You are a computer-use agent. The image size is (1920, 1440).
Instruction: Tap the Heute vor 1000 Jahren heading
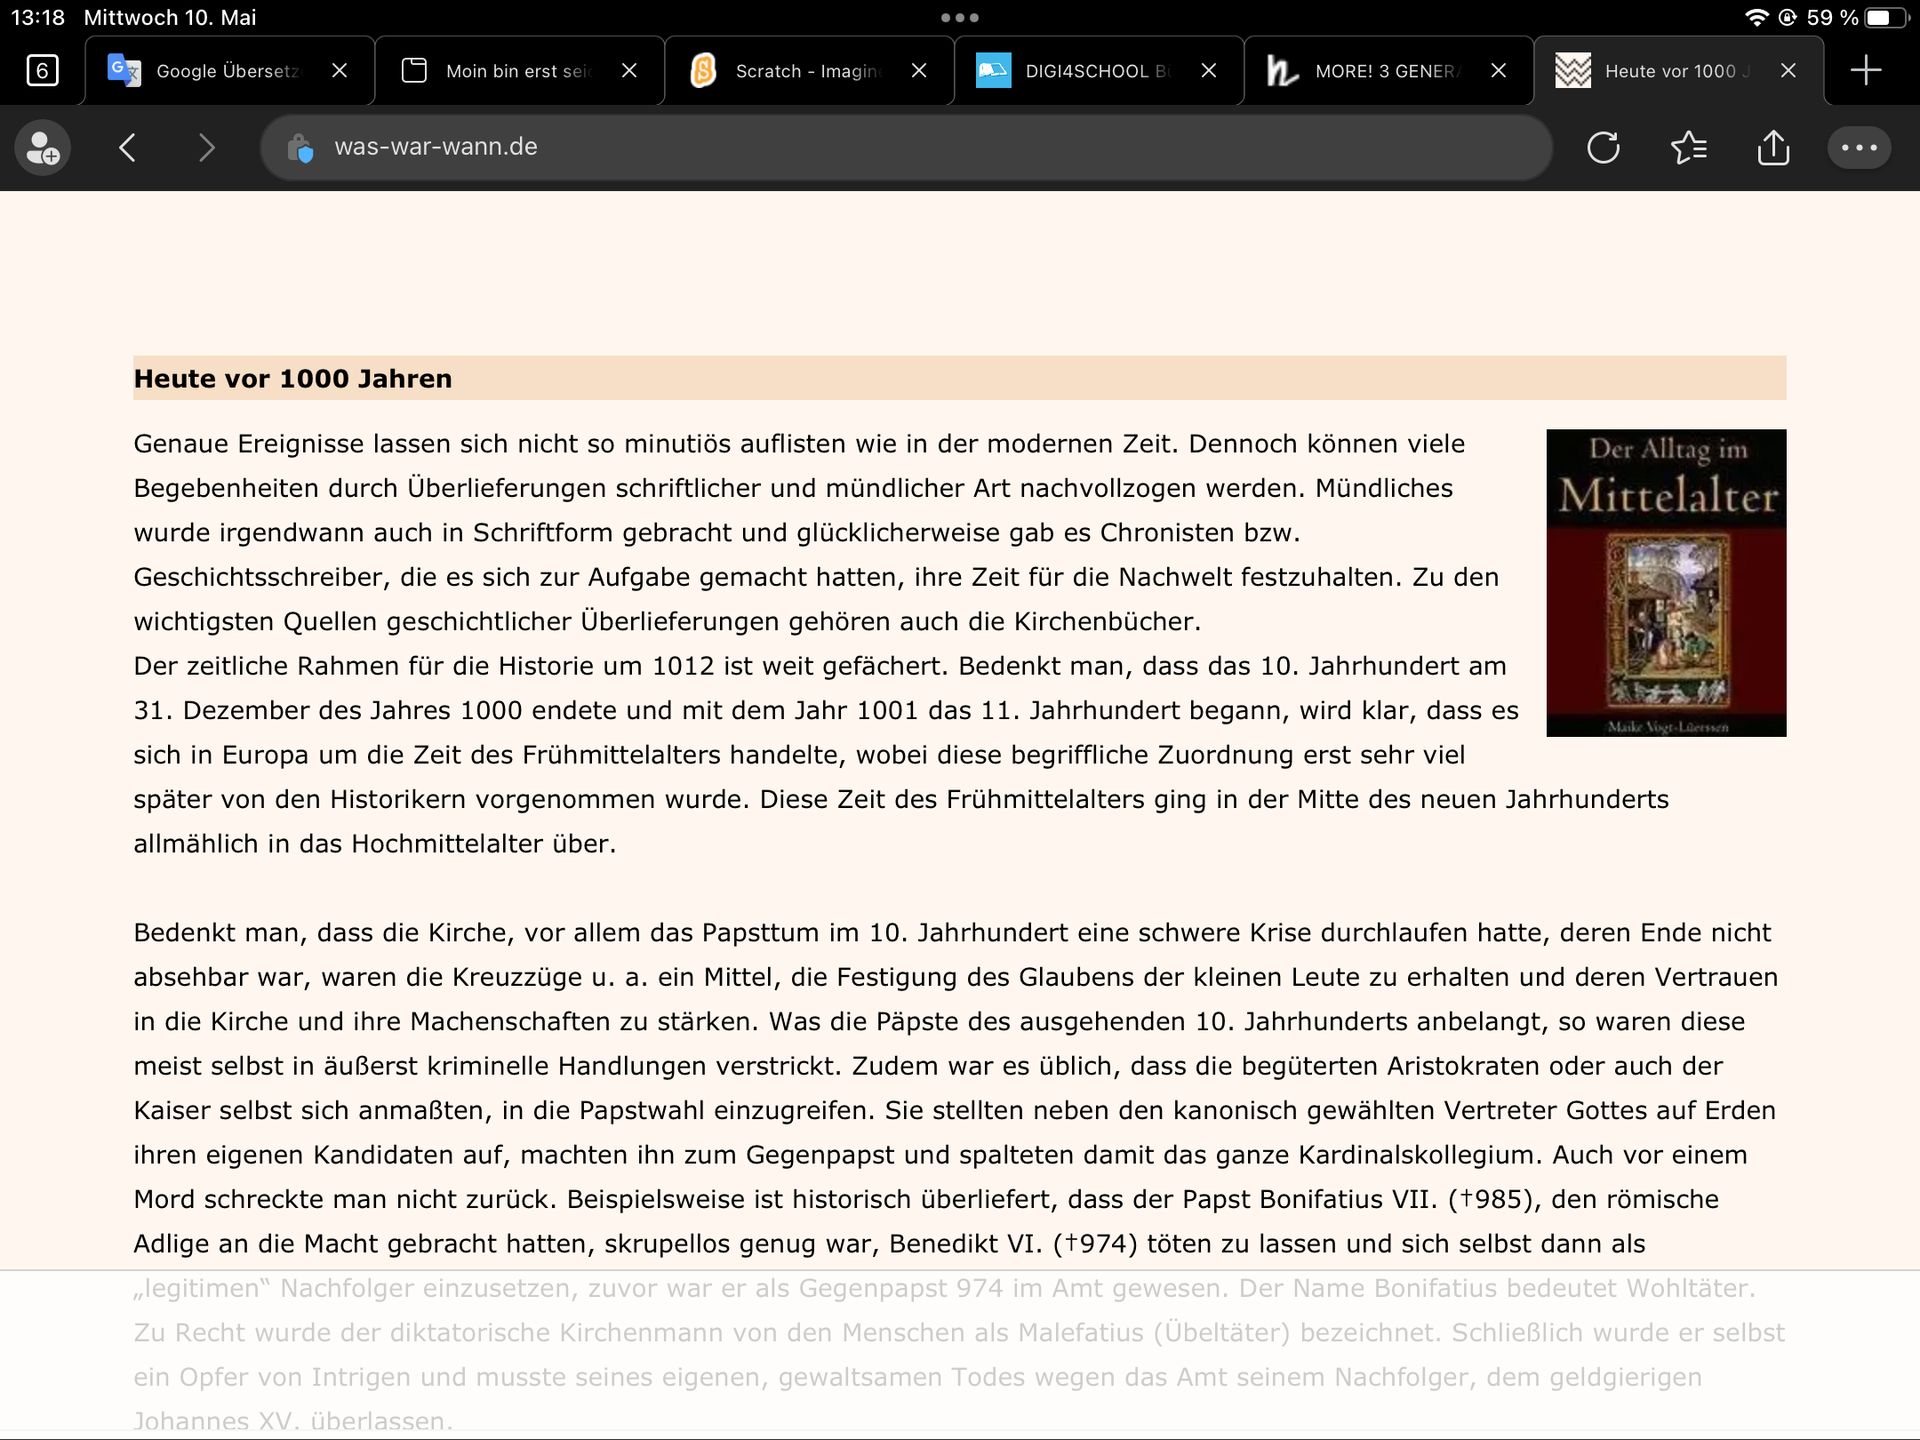pos(293,379)
